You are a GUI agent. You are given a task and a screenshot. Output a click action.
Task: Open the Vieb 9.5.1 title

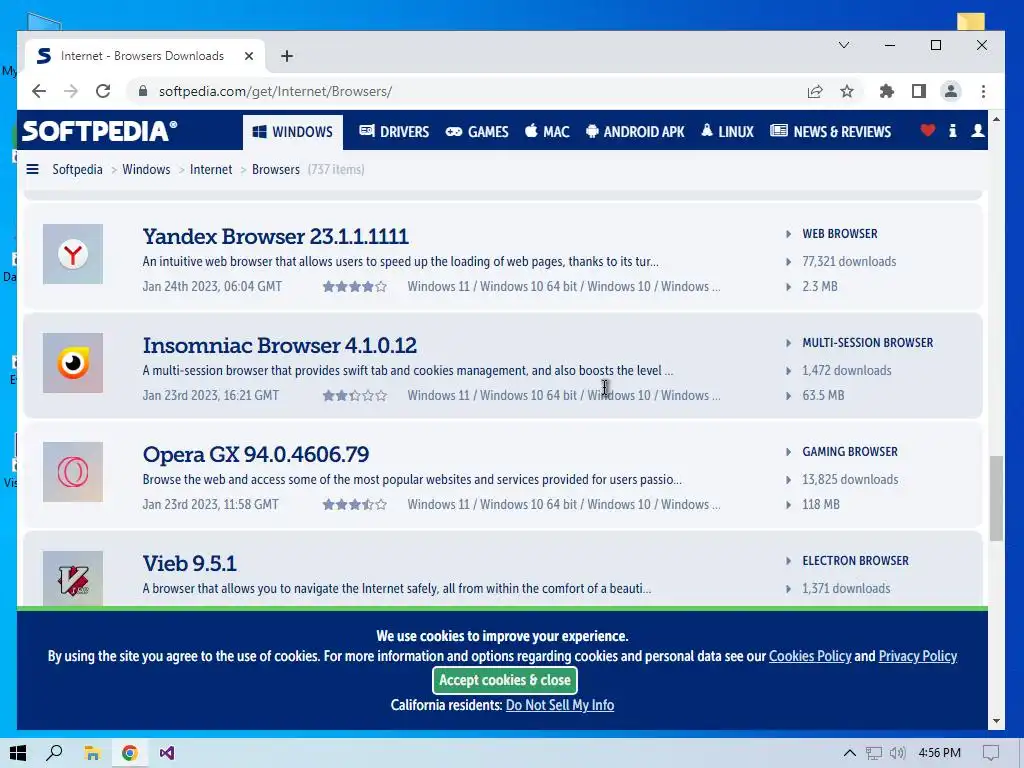(x=189, y=563)
